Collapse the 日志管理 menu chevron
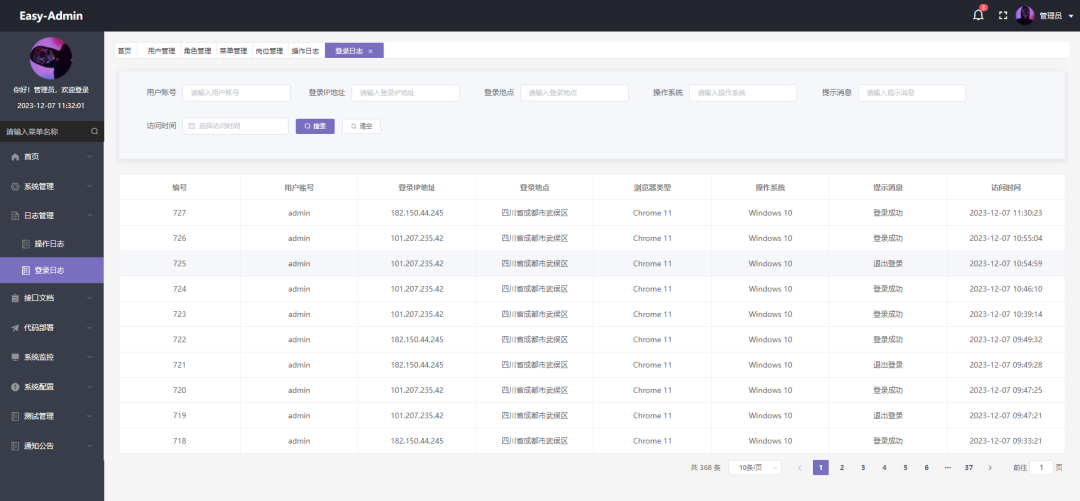The width and height of the screenshot is (1080, 501). pyautogui.click(x=90, y=216)
